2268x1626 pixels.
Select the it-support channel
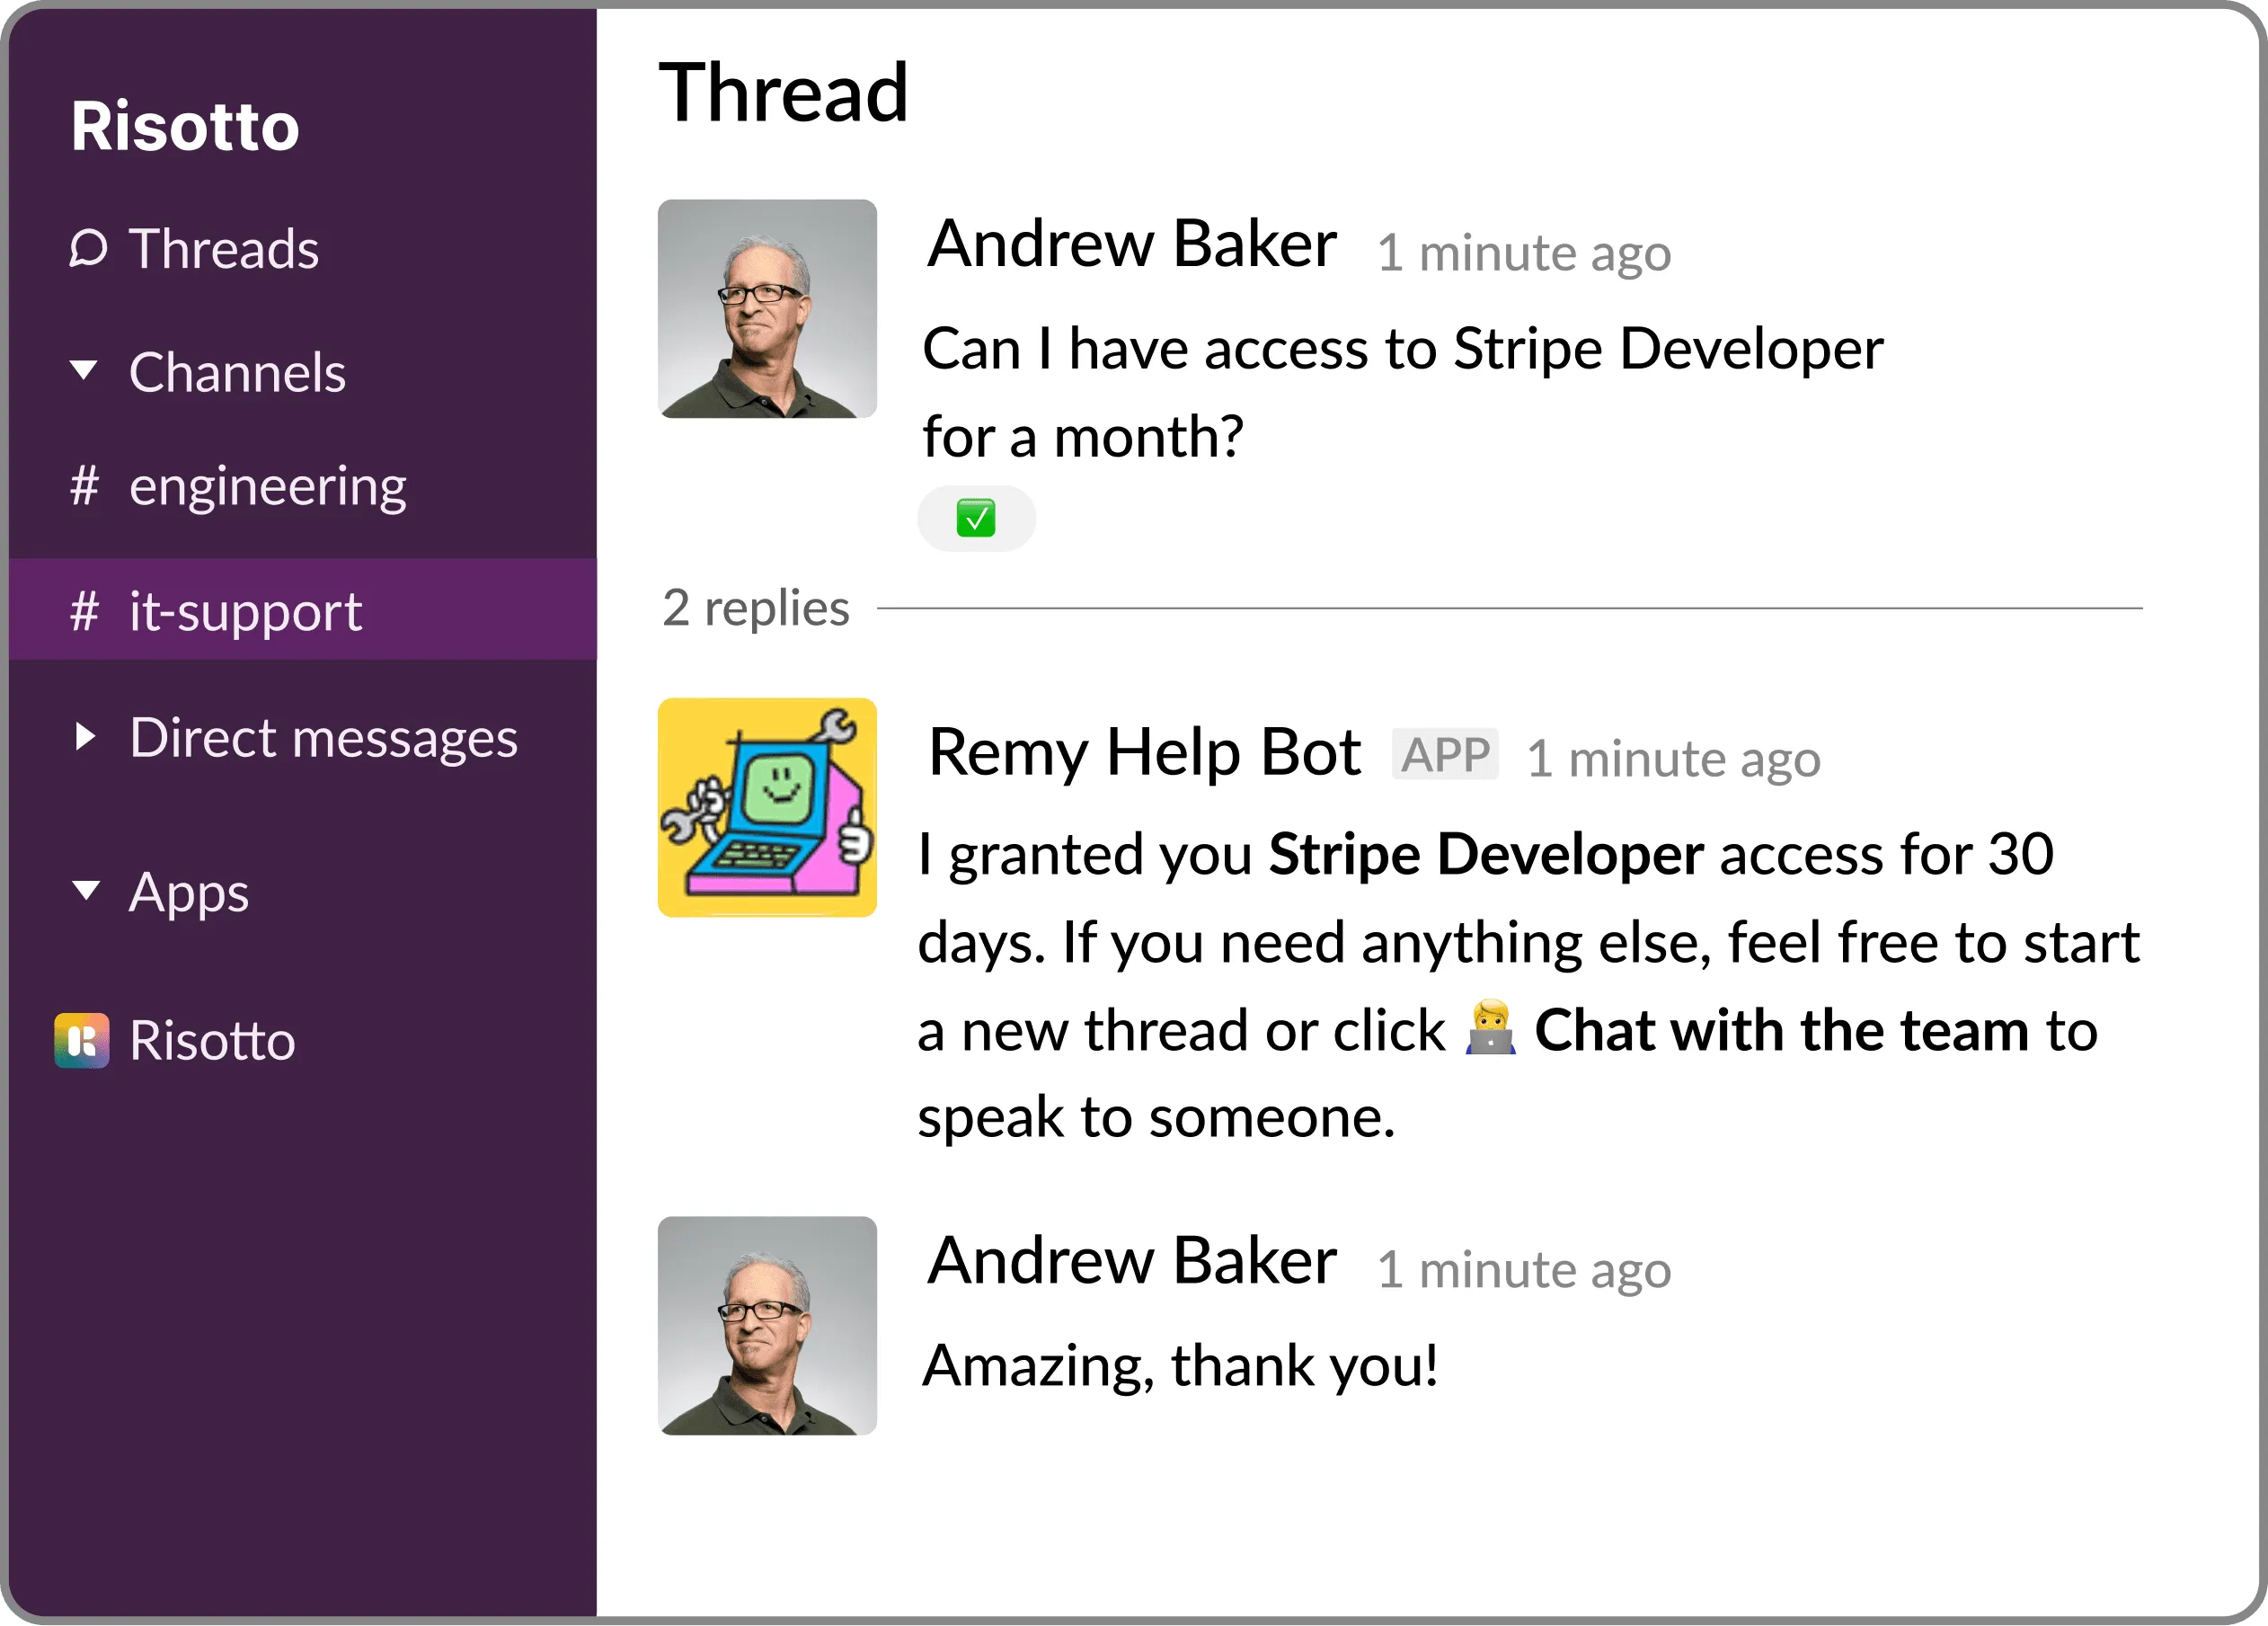[x=245, y=610]
